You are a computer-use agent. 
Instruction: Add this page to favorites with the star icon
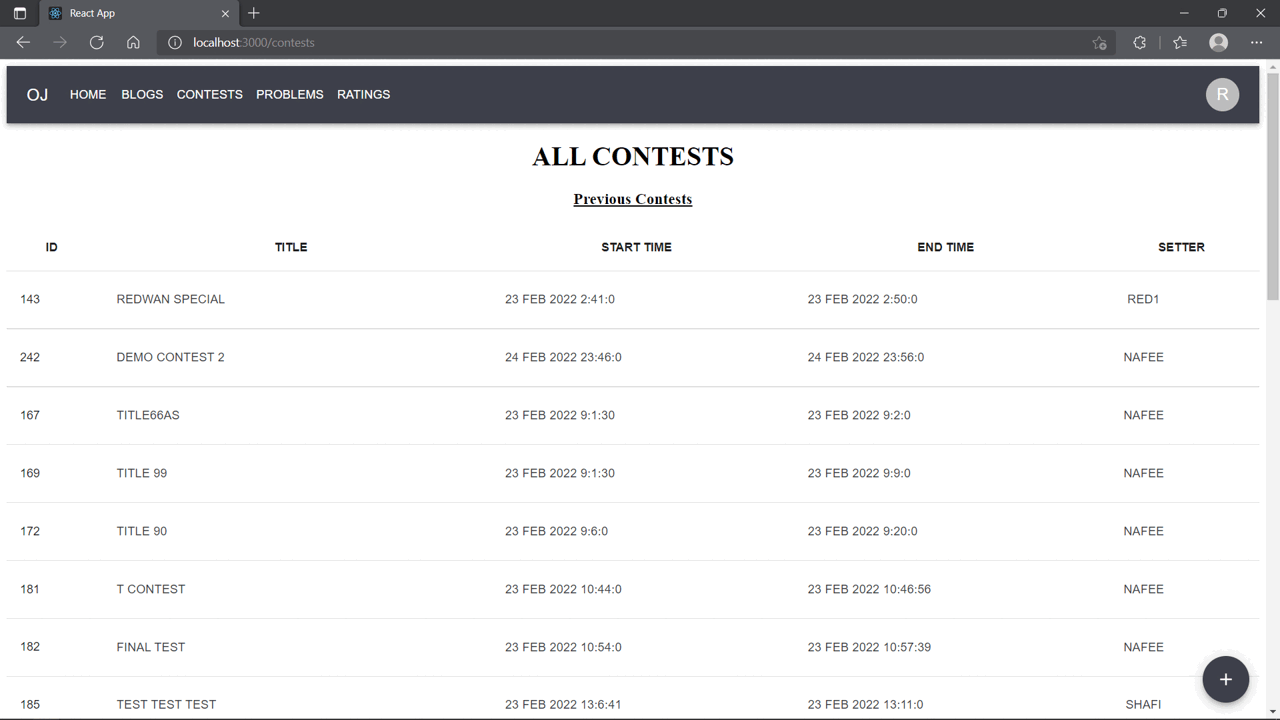tap(1099, 43)
